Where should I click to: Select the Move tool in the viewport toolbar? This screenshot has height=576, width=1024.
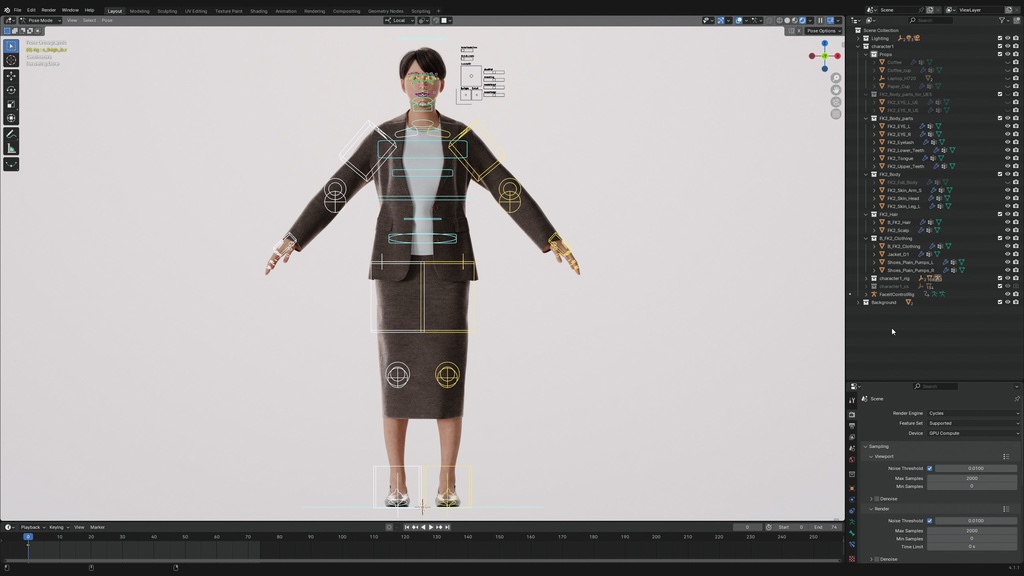[x=11, y=75]
